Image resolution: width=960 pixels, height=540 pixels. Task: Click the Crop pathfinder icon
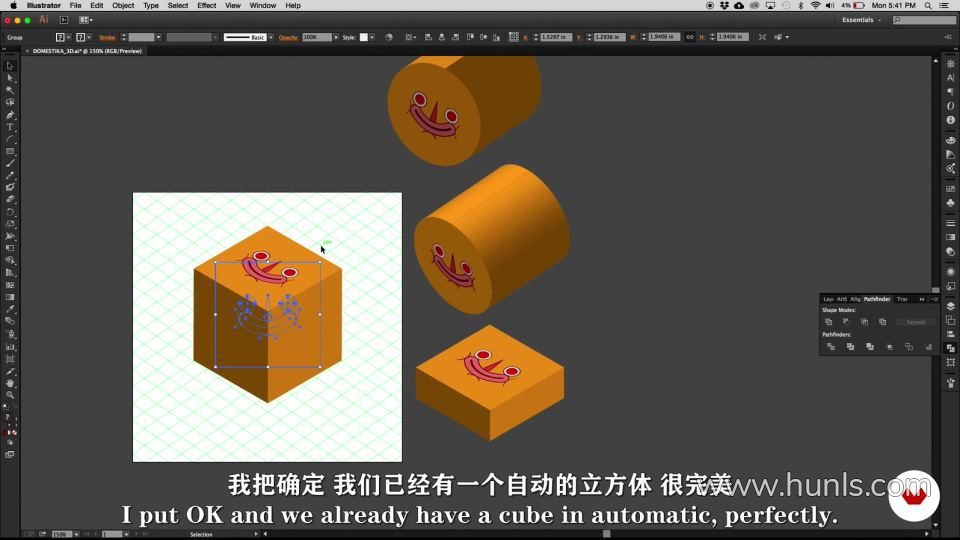(890, 347)
